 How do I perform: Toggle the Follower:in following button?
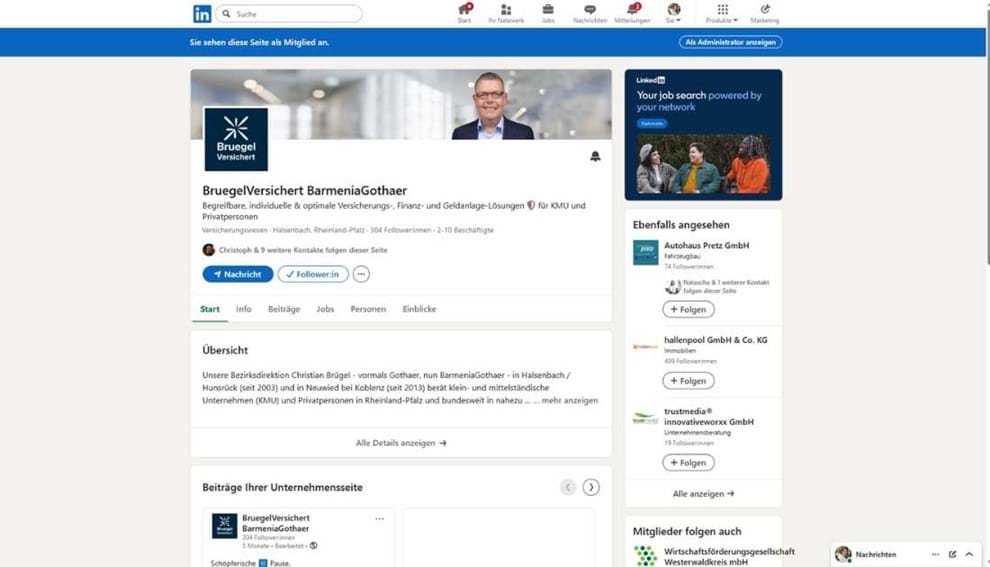click(x=313, y=274)
